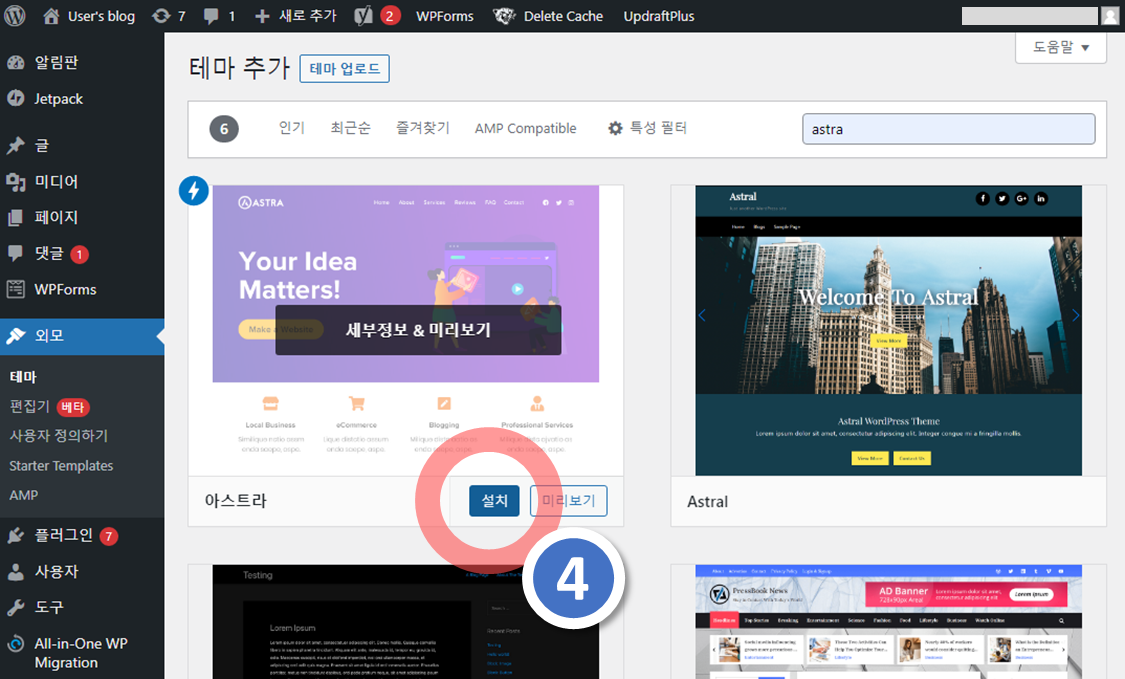Image resolution: width=1125 pixels, height=679 pixels.
Task: Click the 아스트라 theme name
Action: click(x=235, y=501)
